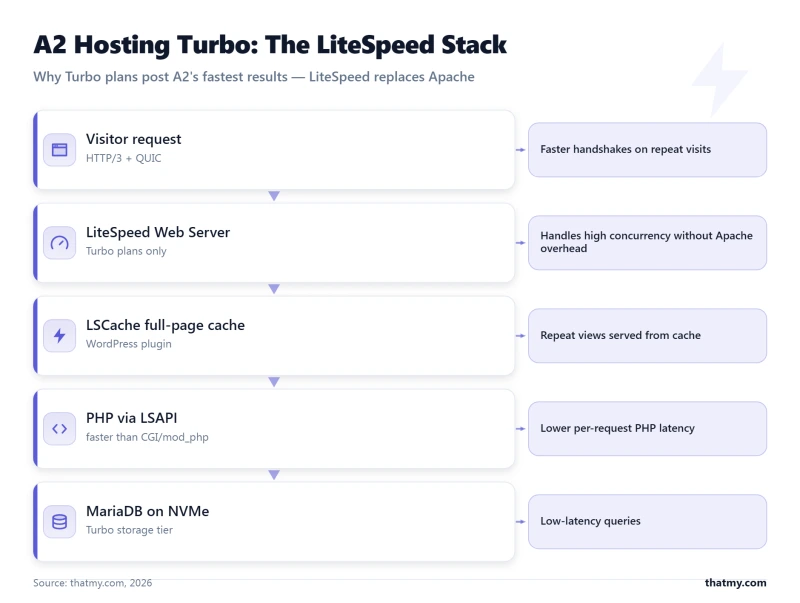The width and height of the screenshot is (800, 603).
Task: Click the 'LiteSpeed Web Server' heading
Action: [158, 232]
